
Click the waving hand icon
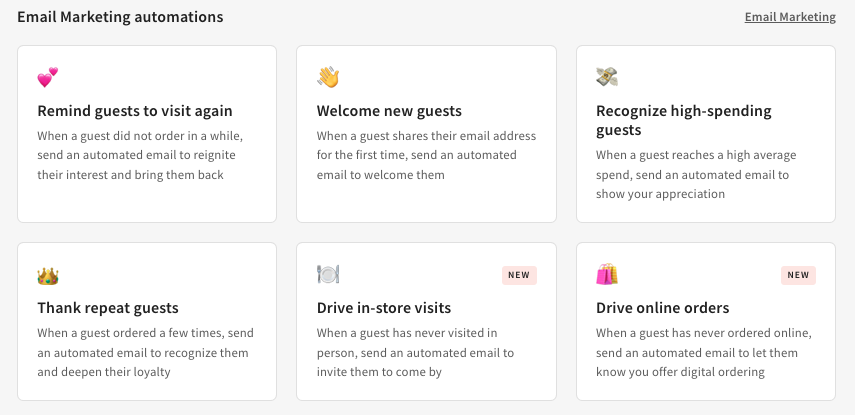click(328, 78)
